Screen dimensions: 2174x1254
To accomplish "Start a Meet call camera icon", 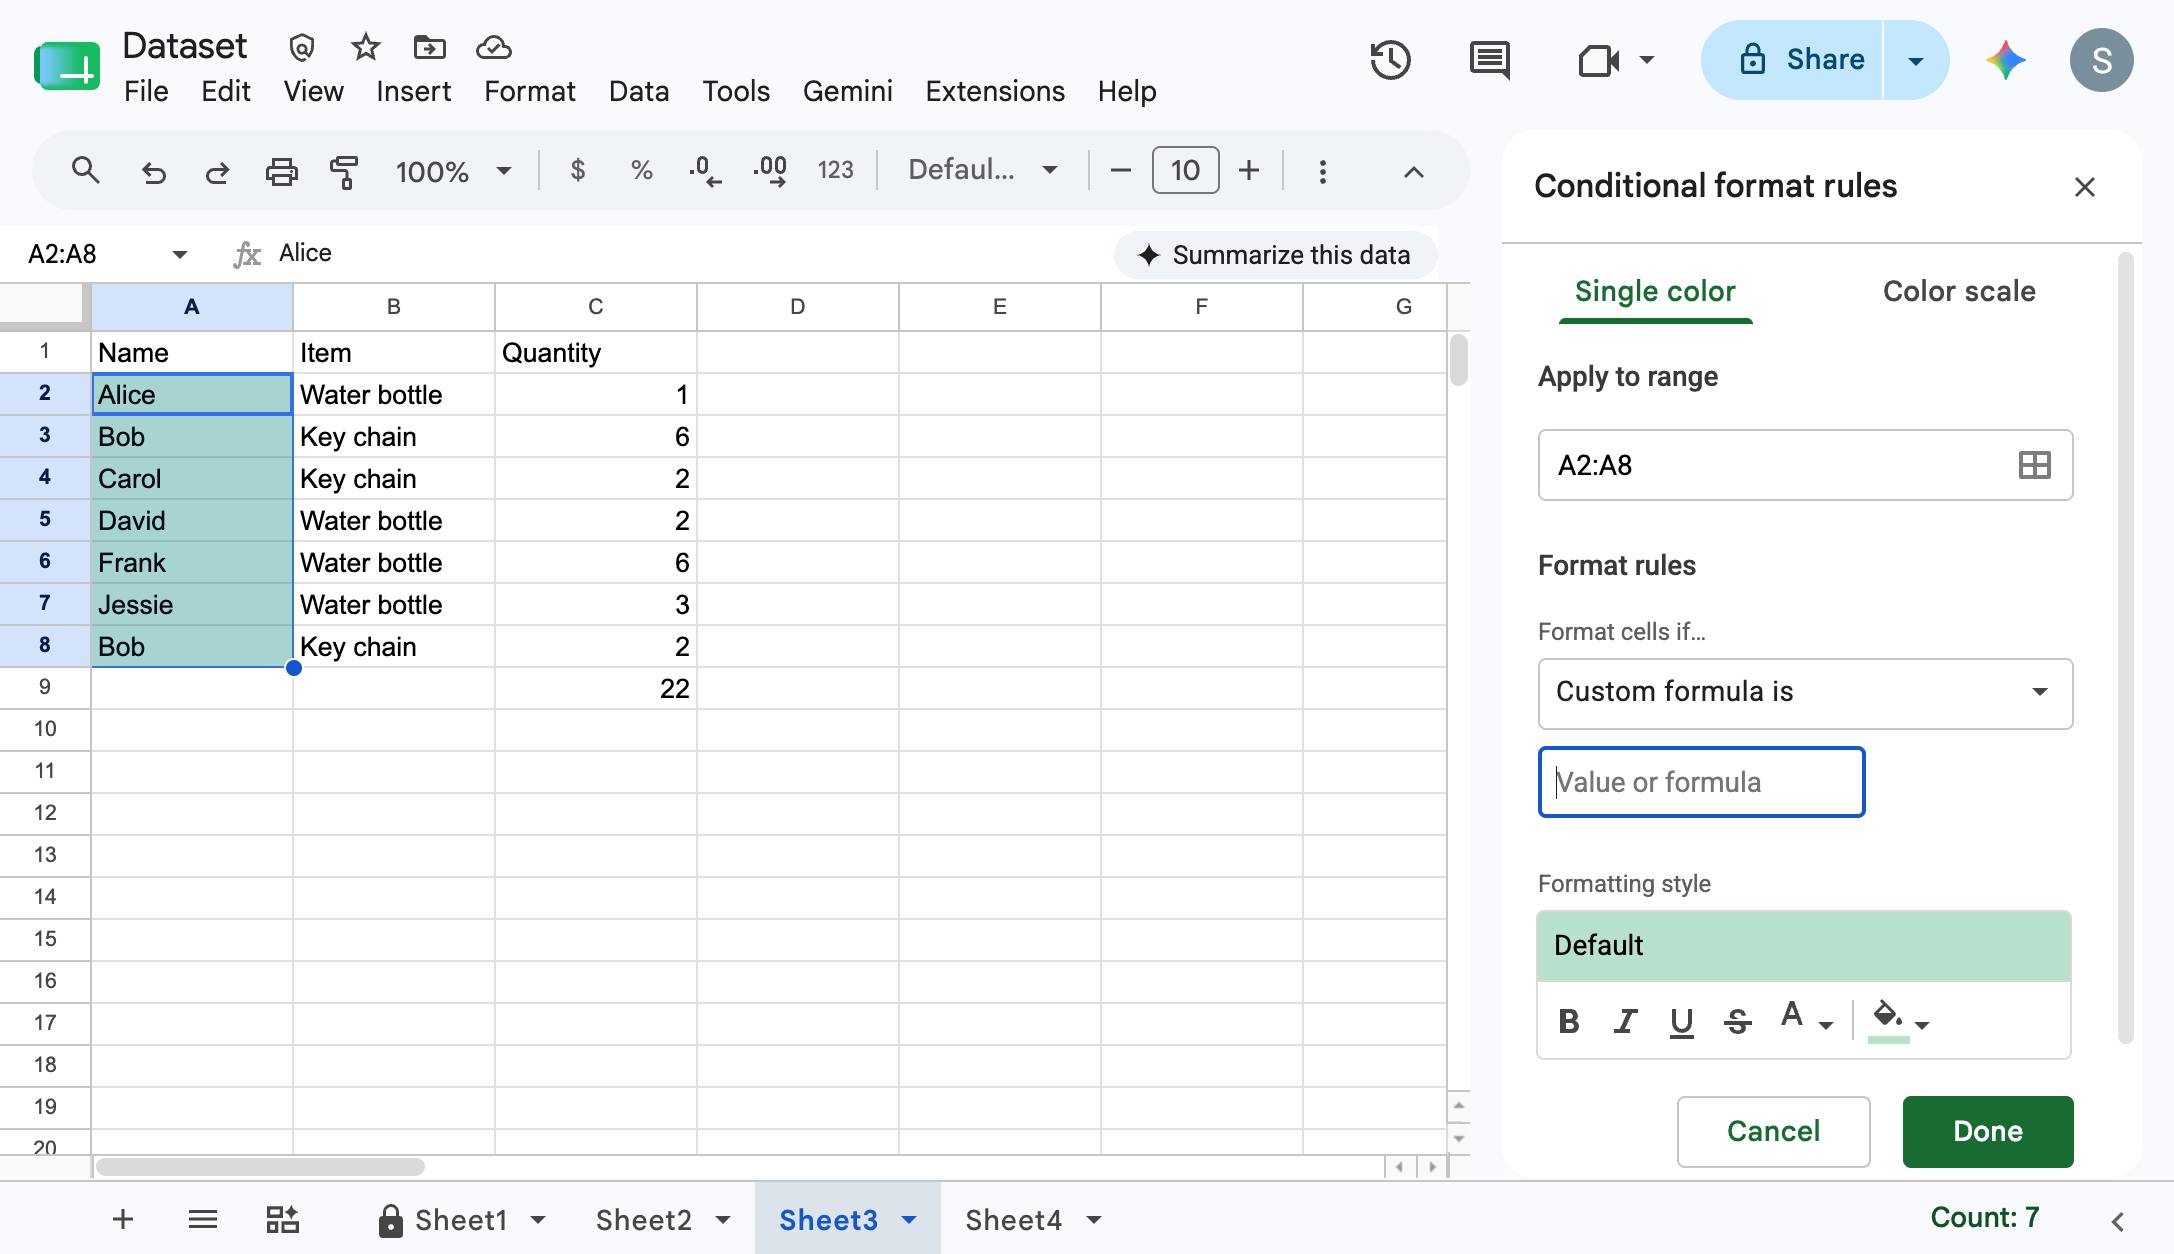I will [x=1598, y=61].
